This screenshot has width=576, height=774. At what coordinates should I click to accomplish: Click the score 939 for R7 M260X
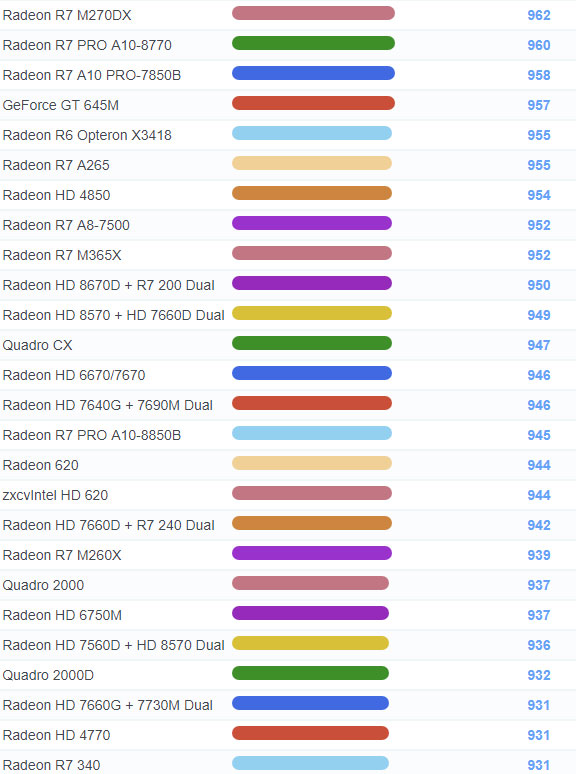click(538, 555)
